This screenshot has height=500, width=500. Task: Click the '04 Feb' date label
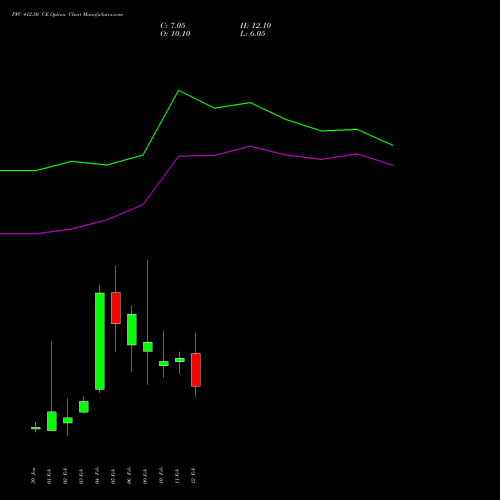pyautogui.click(x=97, y=476)
